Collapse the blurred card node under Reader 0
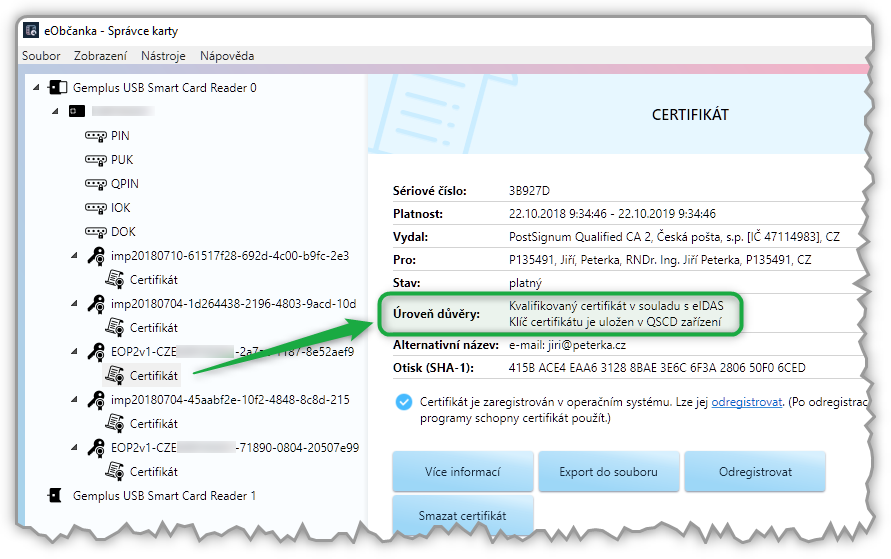Image resolution: width=891 pixels, height=559 pixels. click(x=55, y=111)
